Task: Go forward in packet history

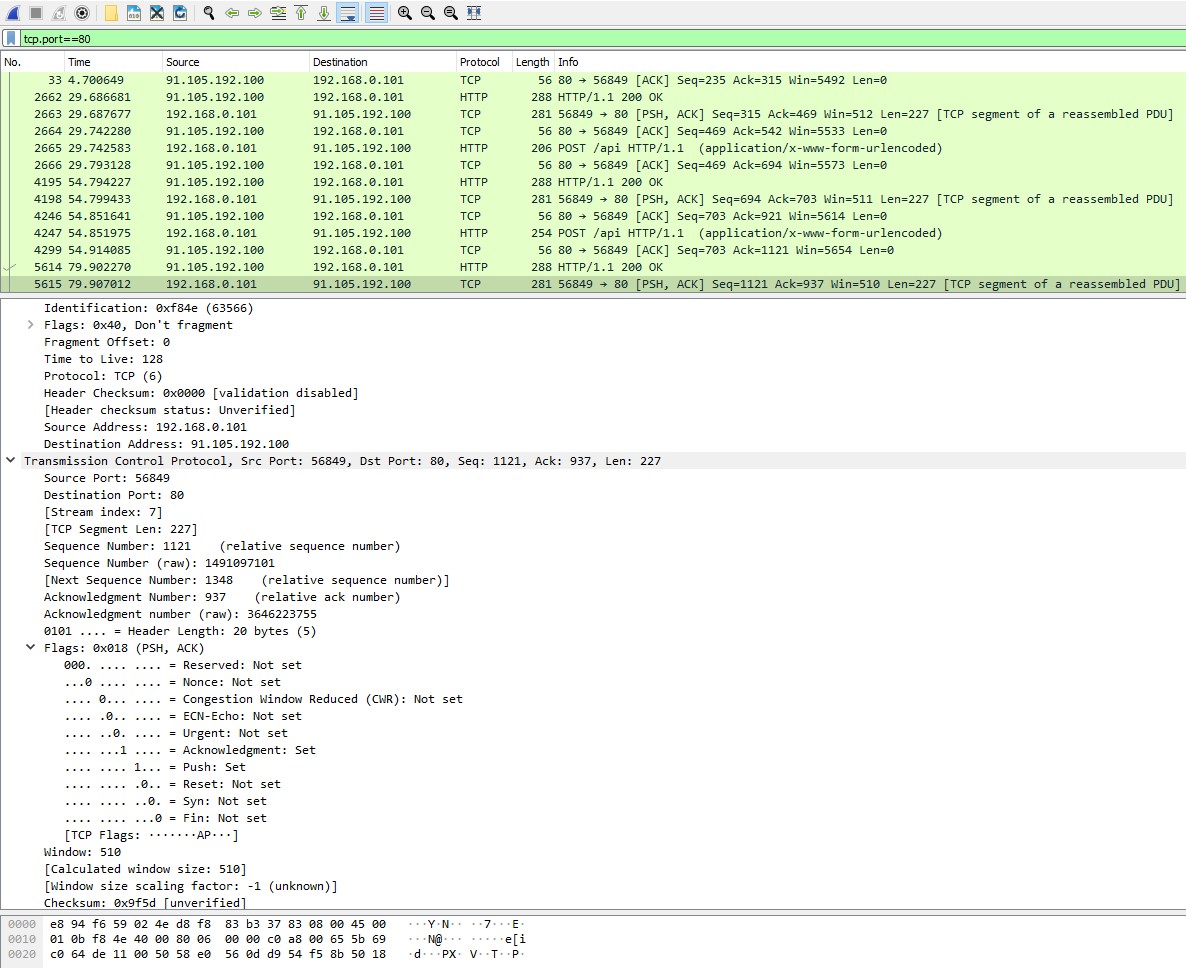Action: pyautogui.click(x=255, y=13)
